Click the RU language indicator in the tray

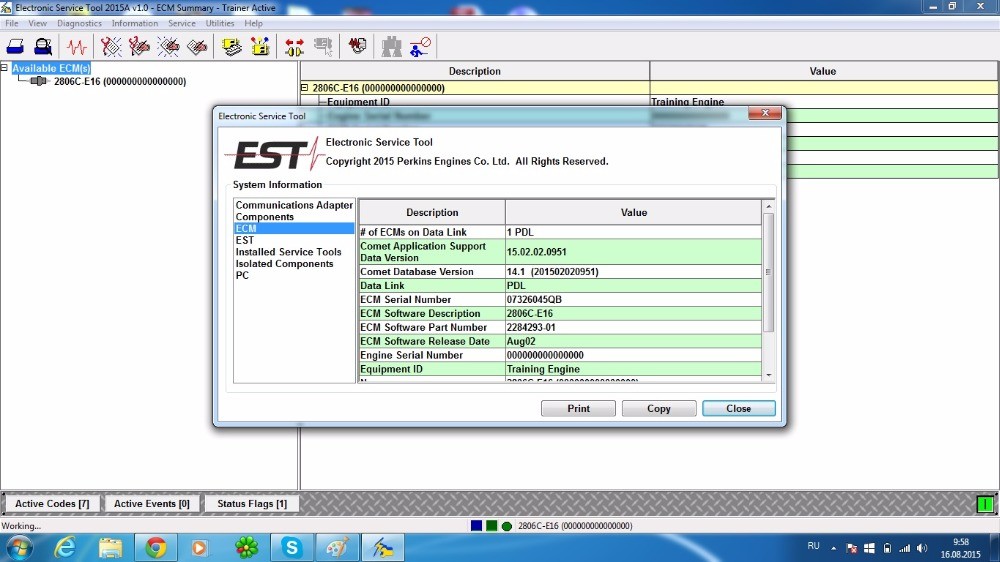point(813,546)
